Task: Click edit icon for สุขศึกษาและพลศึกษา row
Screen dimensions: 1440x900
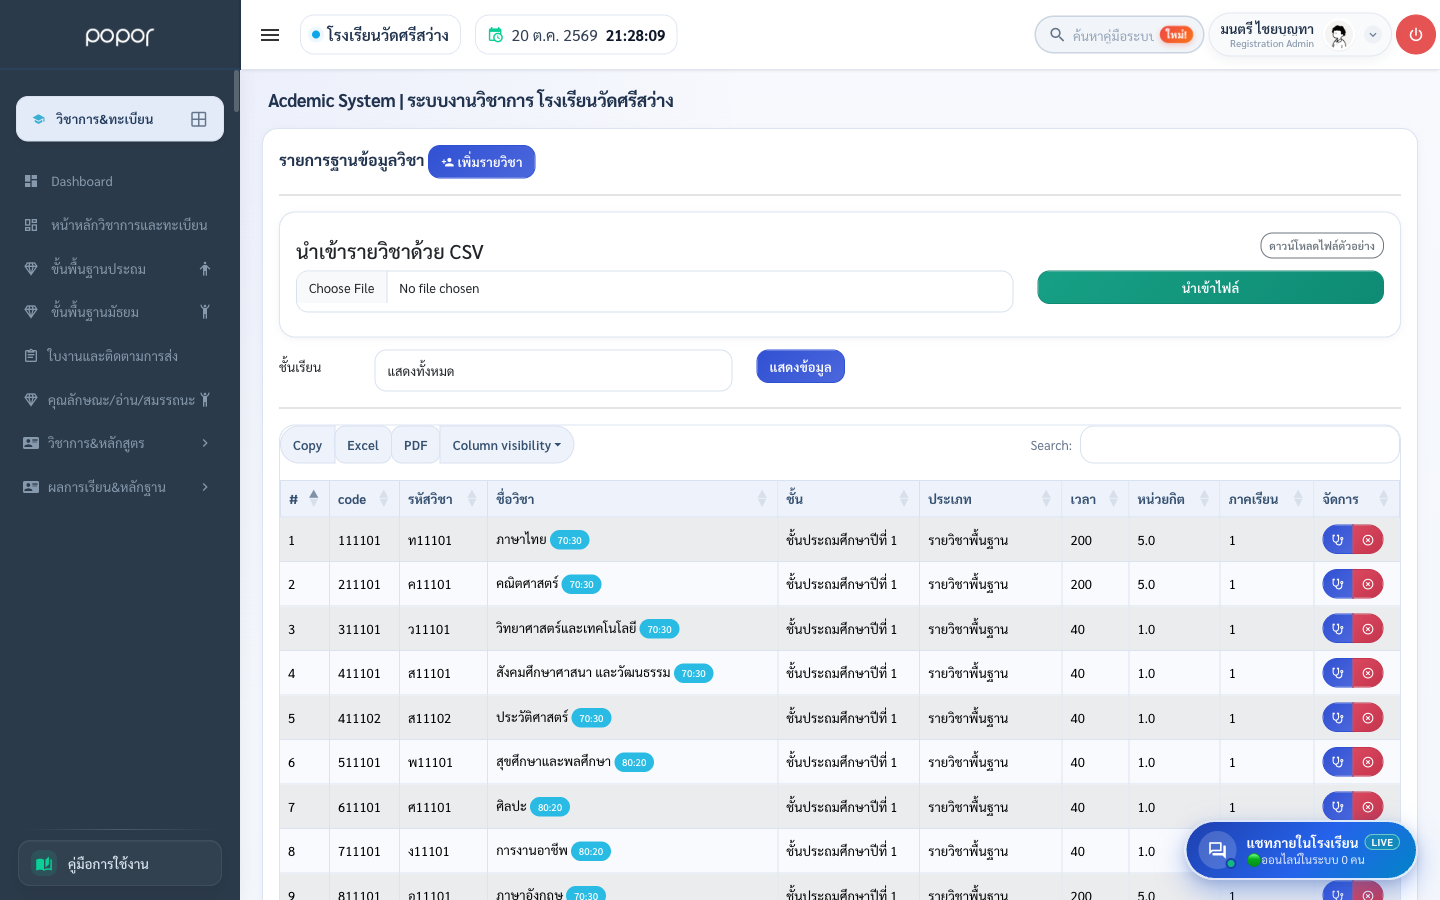Action: [x=1337, y=762]
